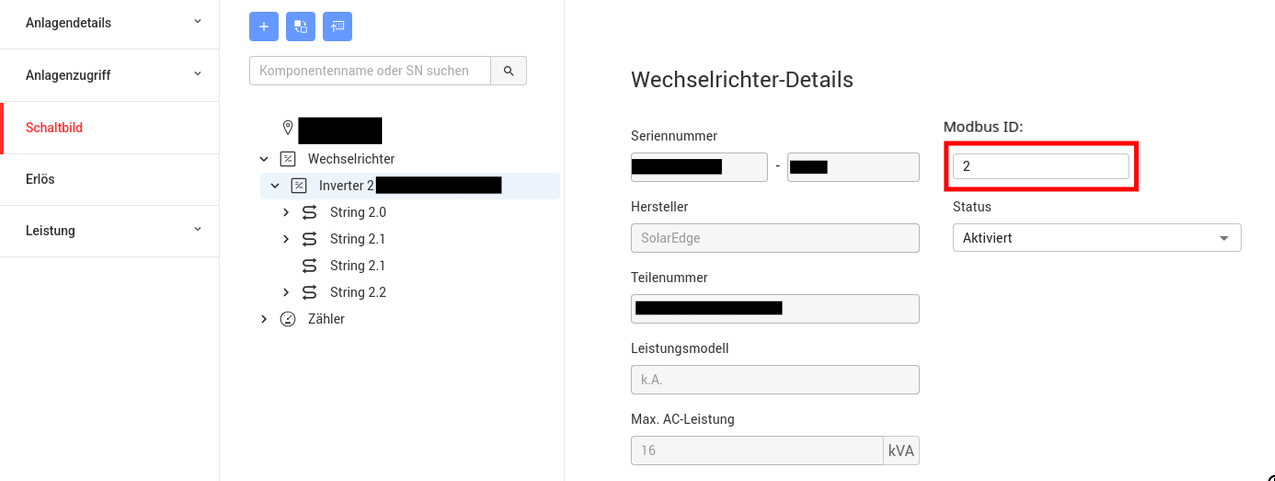Viewport: 1275px width, 481px height.
Task: Expand the Zähler tree node
Action: [264, 319]
